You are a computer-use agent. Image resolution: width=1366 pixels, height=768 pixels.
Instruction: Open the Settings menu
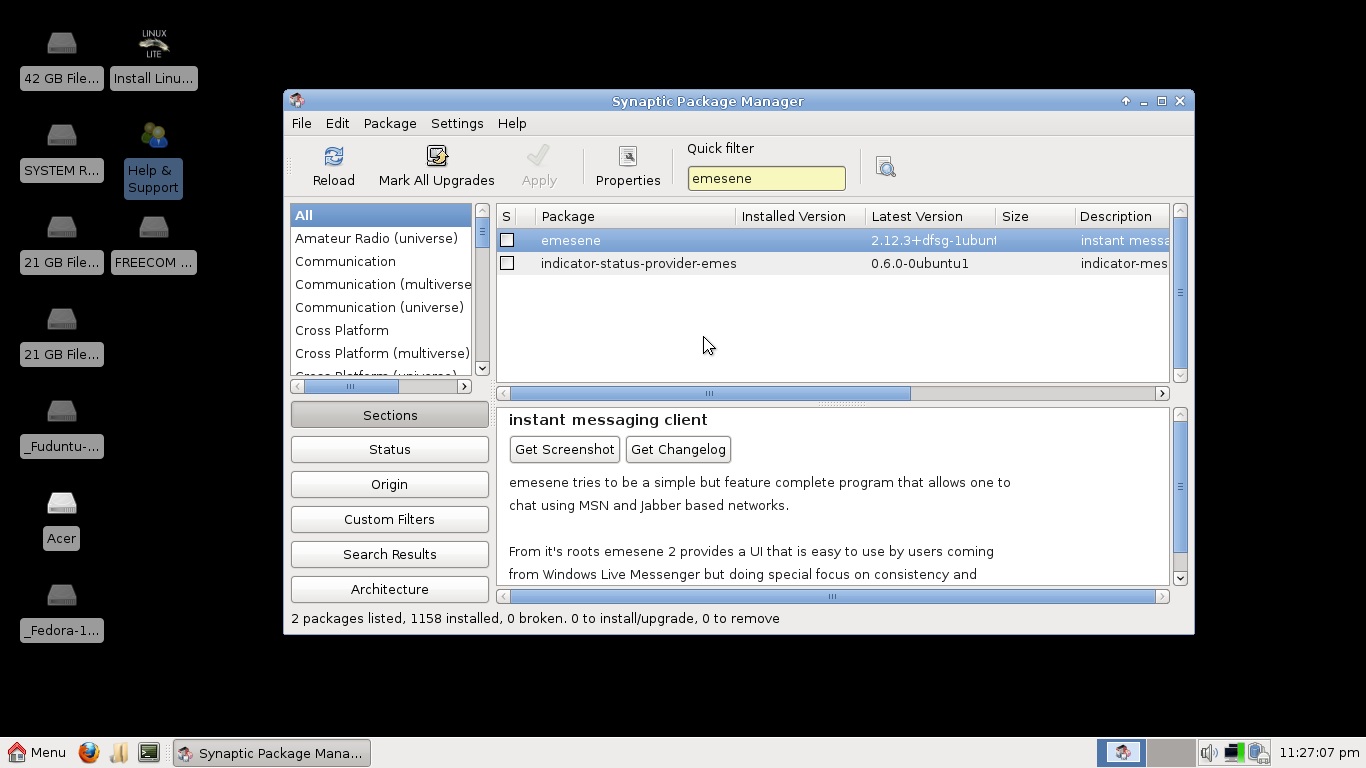point(457,123)
